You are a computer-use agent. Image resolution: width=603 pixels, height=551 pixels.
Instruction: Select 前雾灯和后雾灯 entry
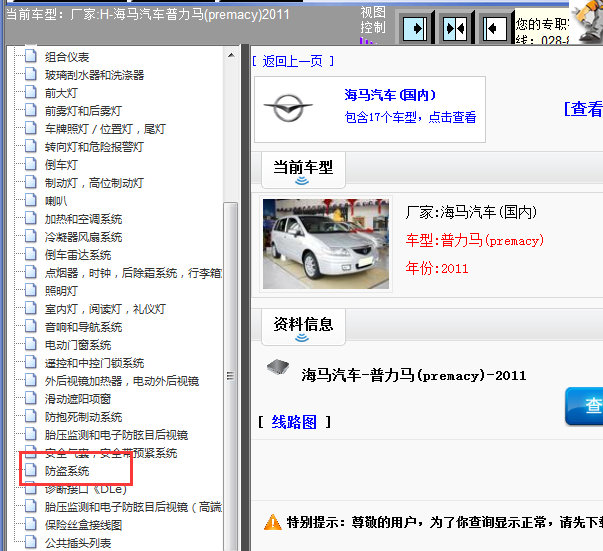pos(83,111)
